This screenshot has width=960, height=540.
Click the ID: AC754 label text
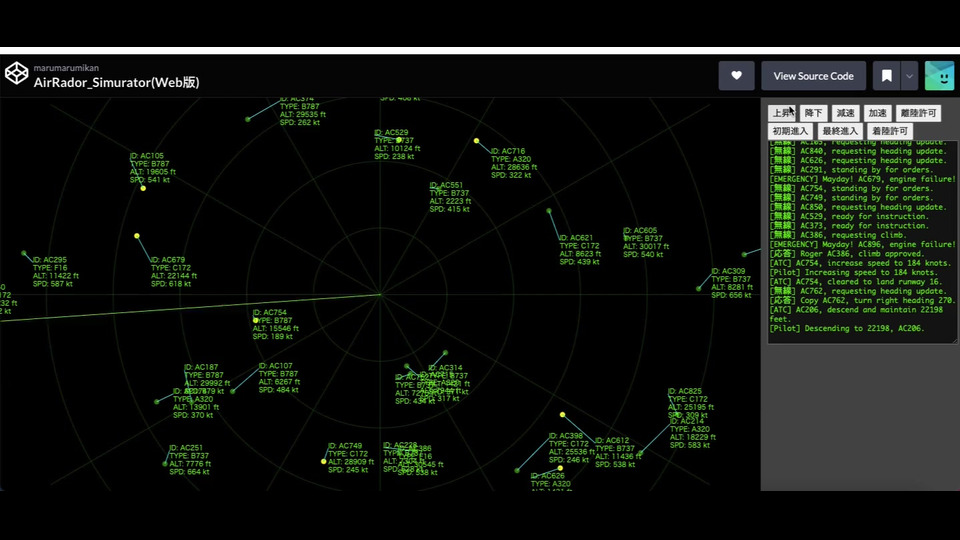pyautogui.click(x=270, y=312)
